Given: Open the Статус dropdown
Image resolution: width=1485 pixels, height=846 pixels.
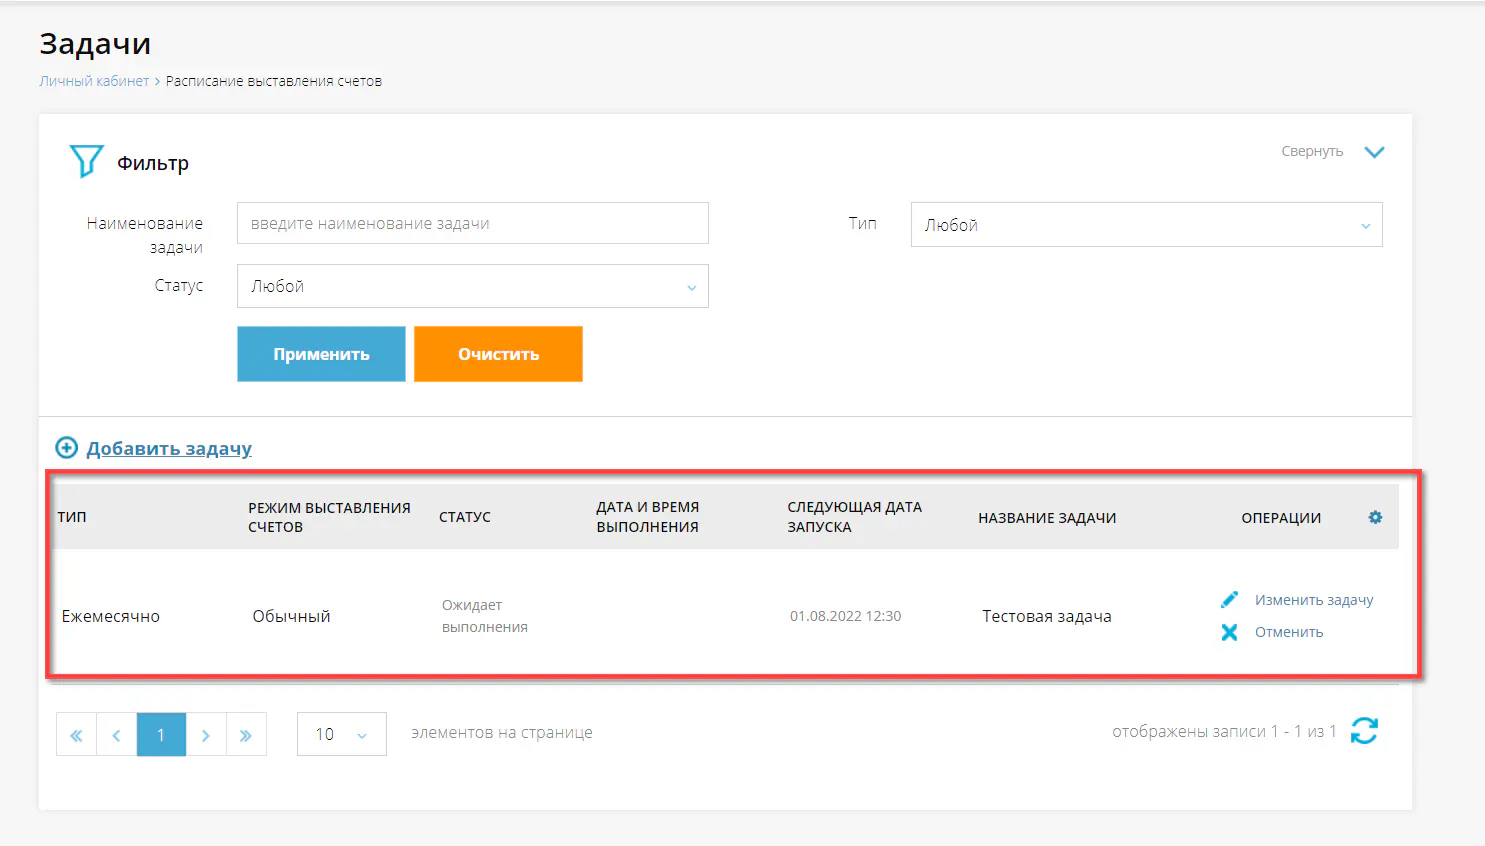Looking at the screenshot, I should click(472, 286).
